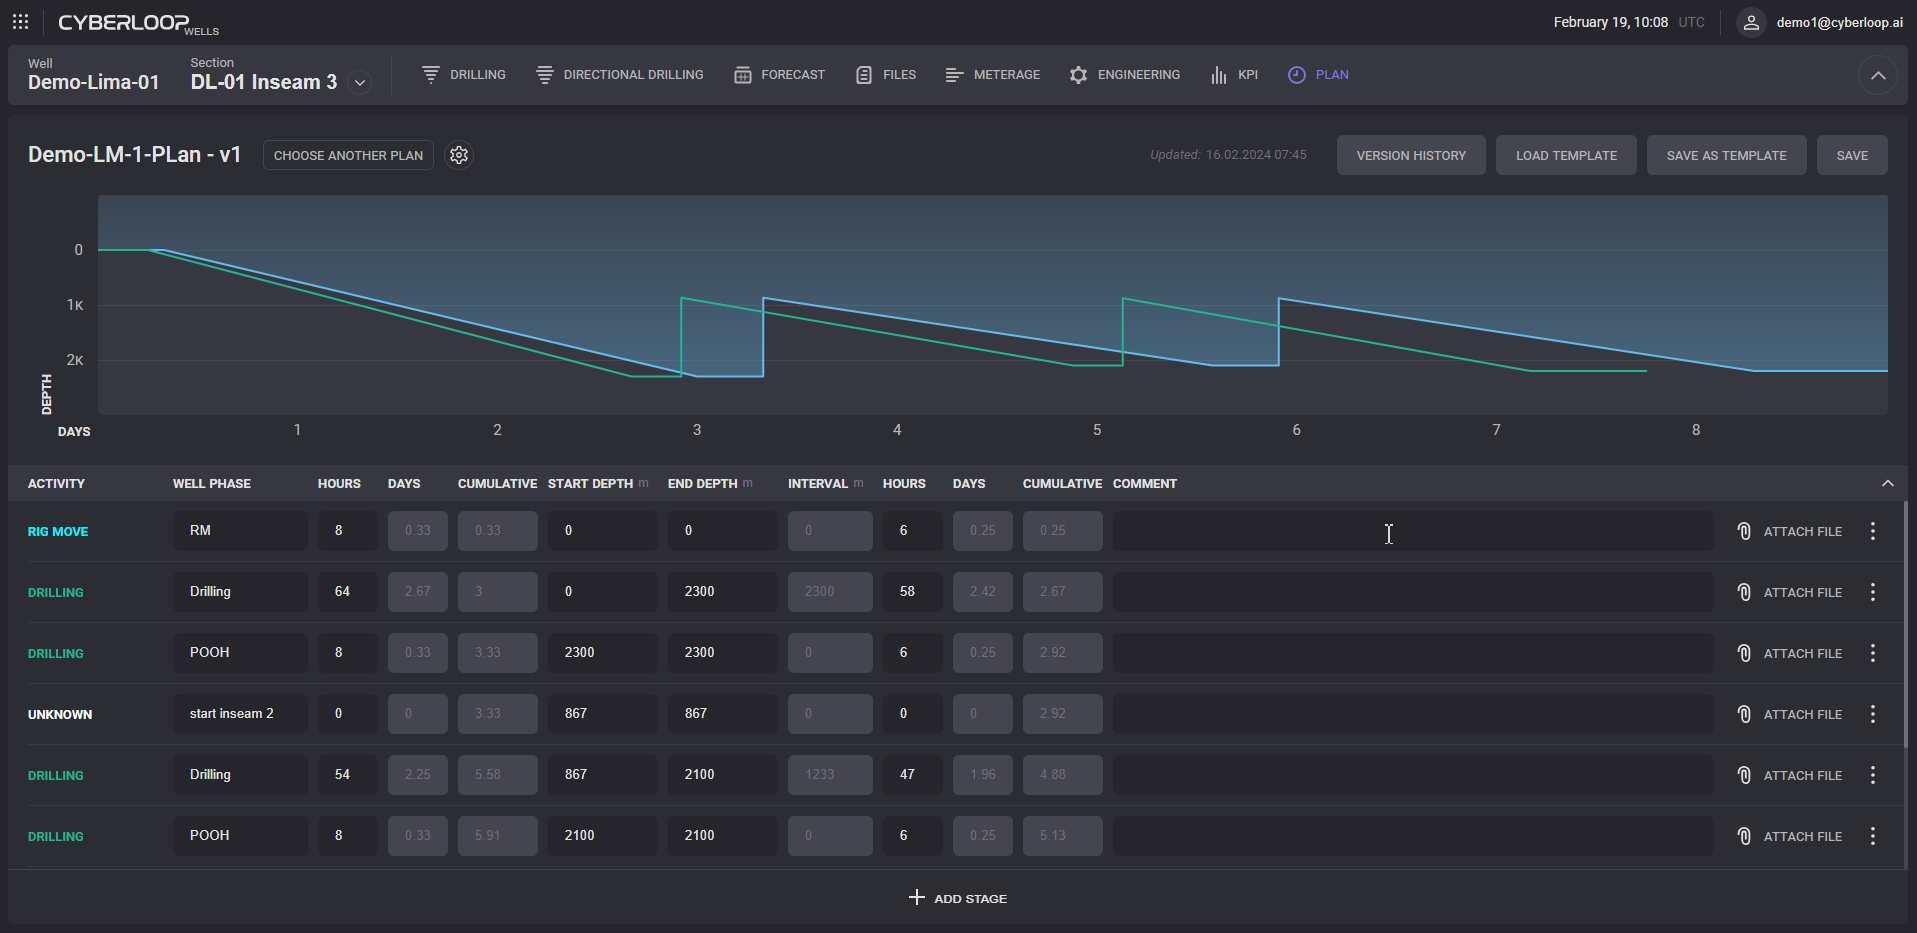Click End Depth field showing 2300 in Drilling row
Viewport: 1917px width, 933px height.
(722, 592)
